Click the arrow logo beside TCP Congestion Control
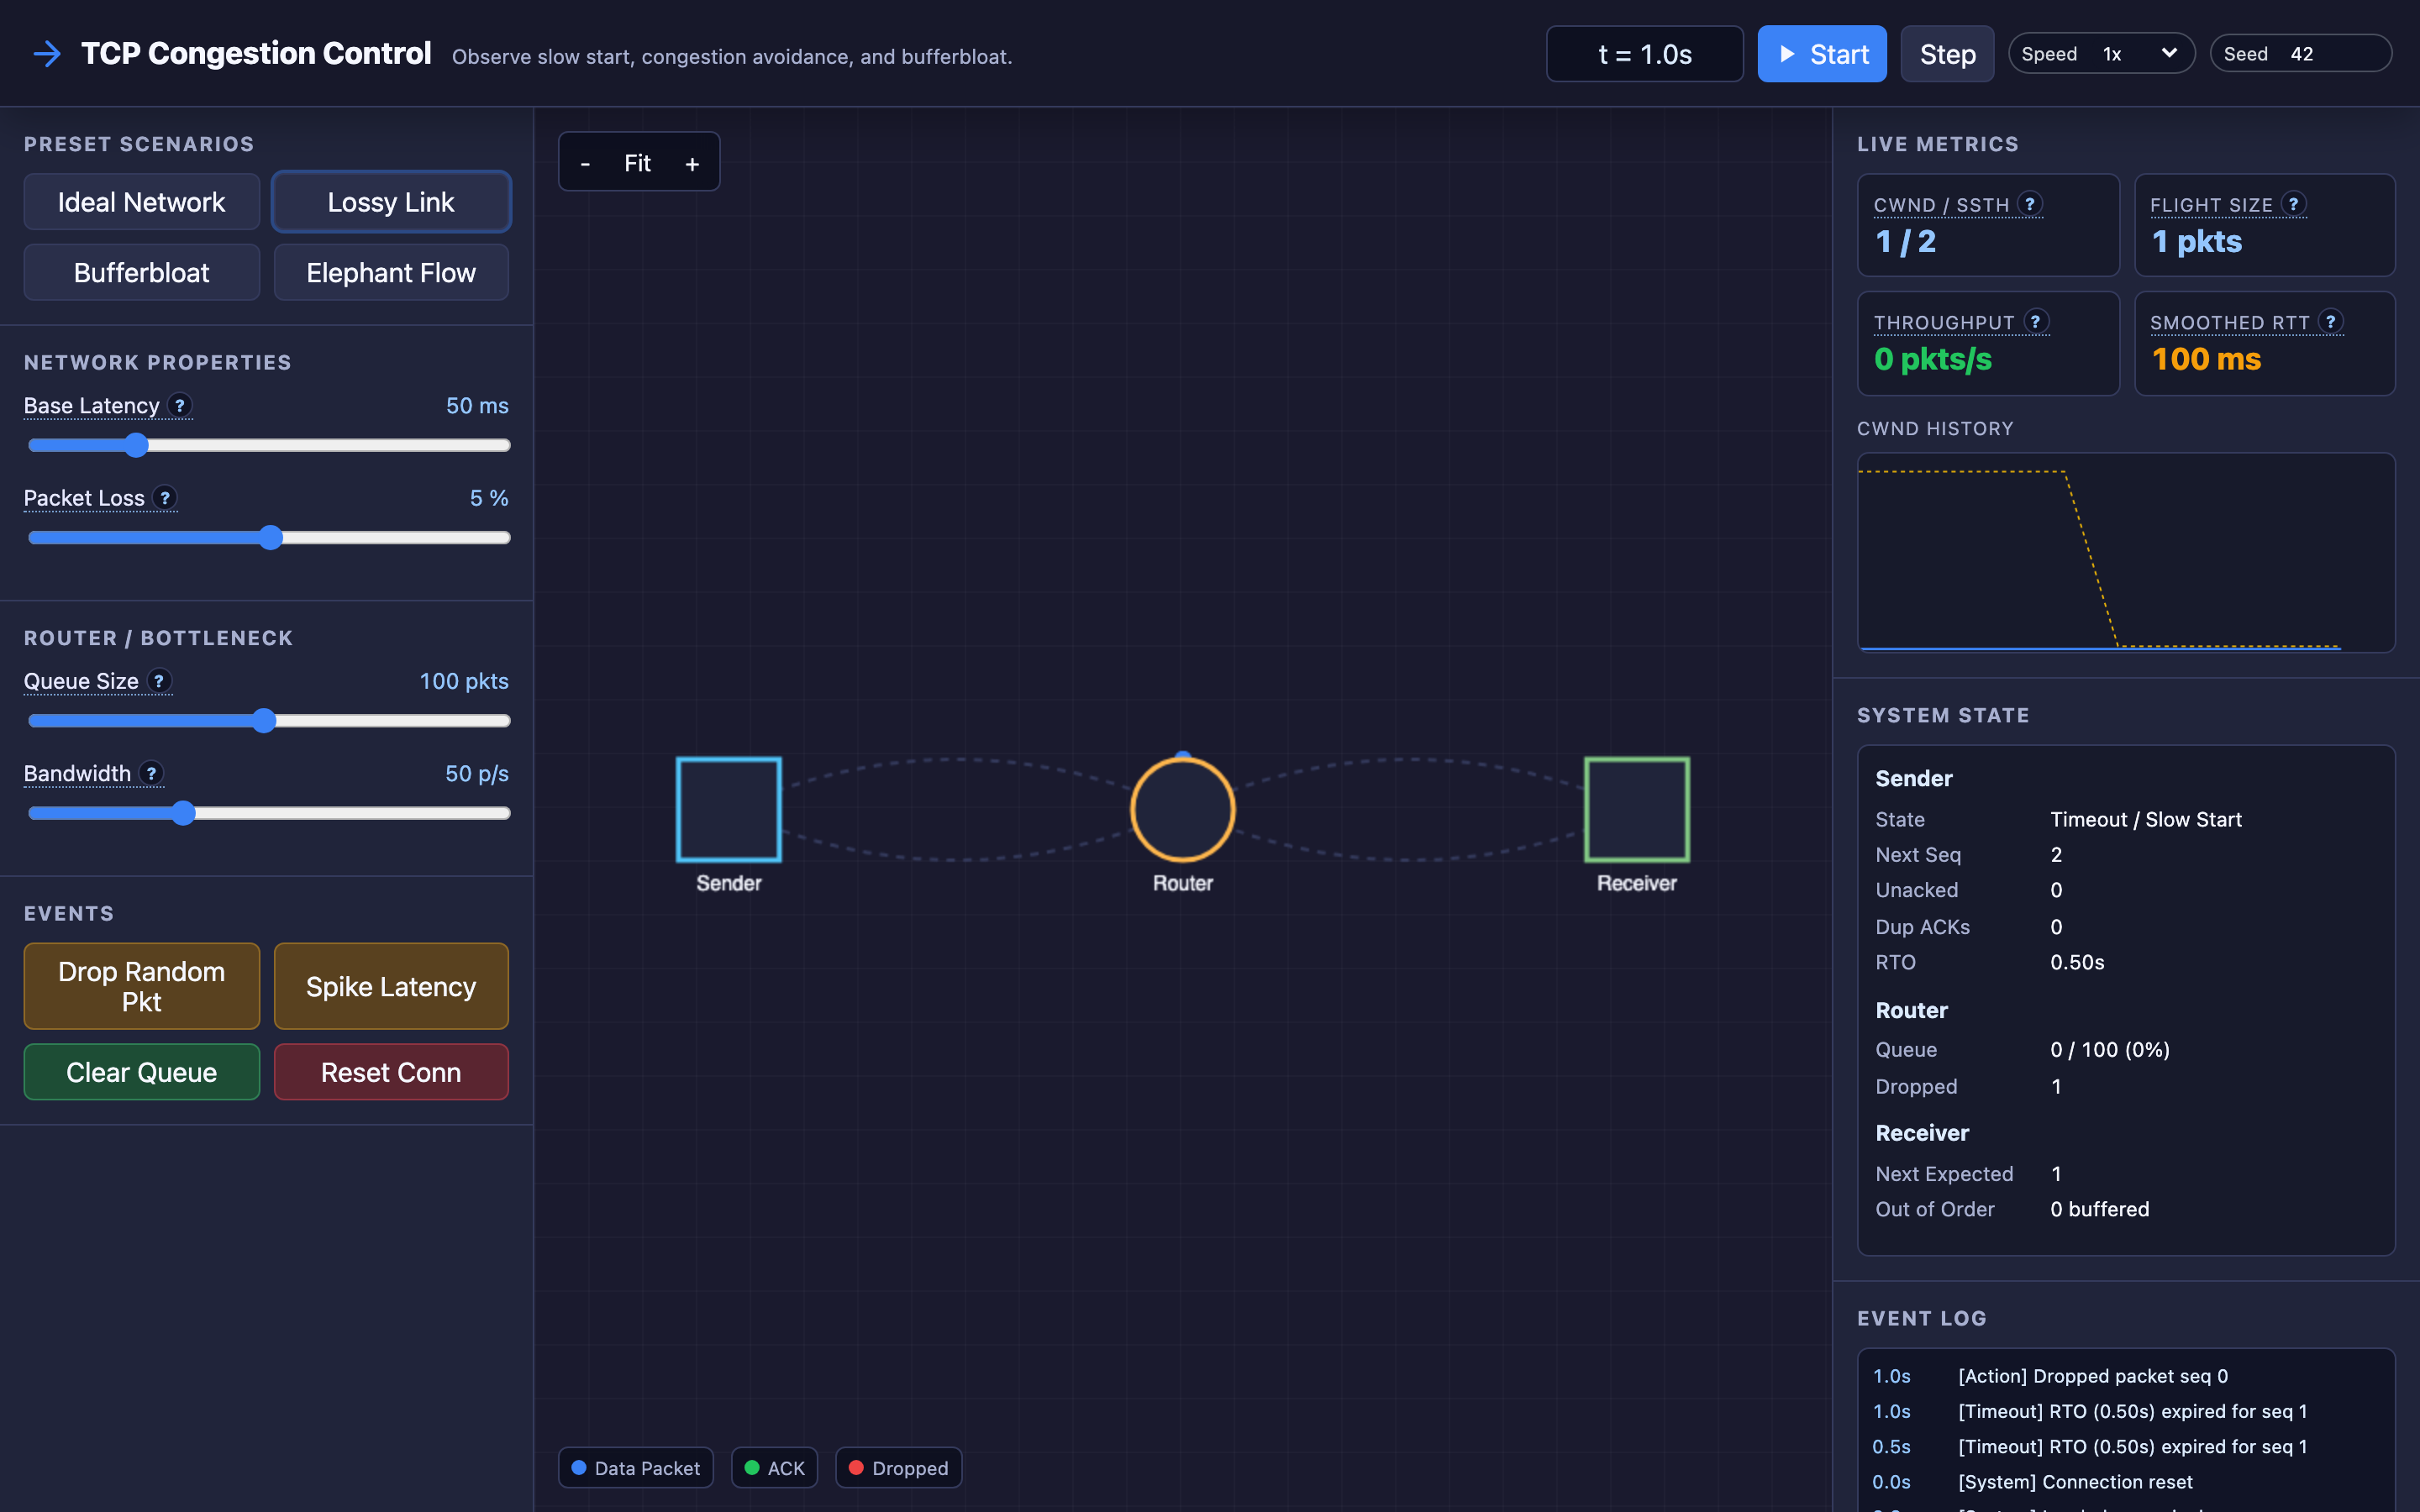The height and width of the screenshot is (1512, 2420). pyautogui.click(x=47, y=54)
